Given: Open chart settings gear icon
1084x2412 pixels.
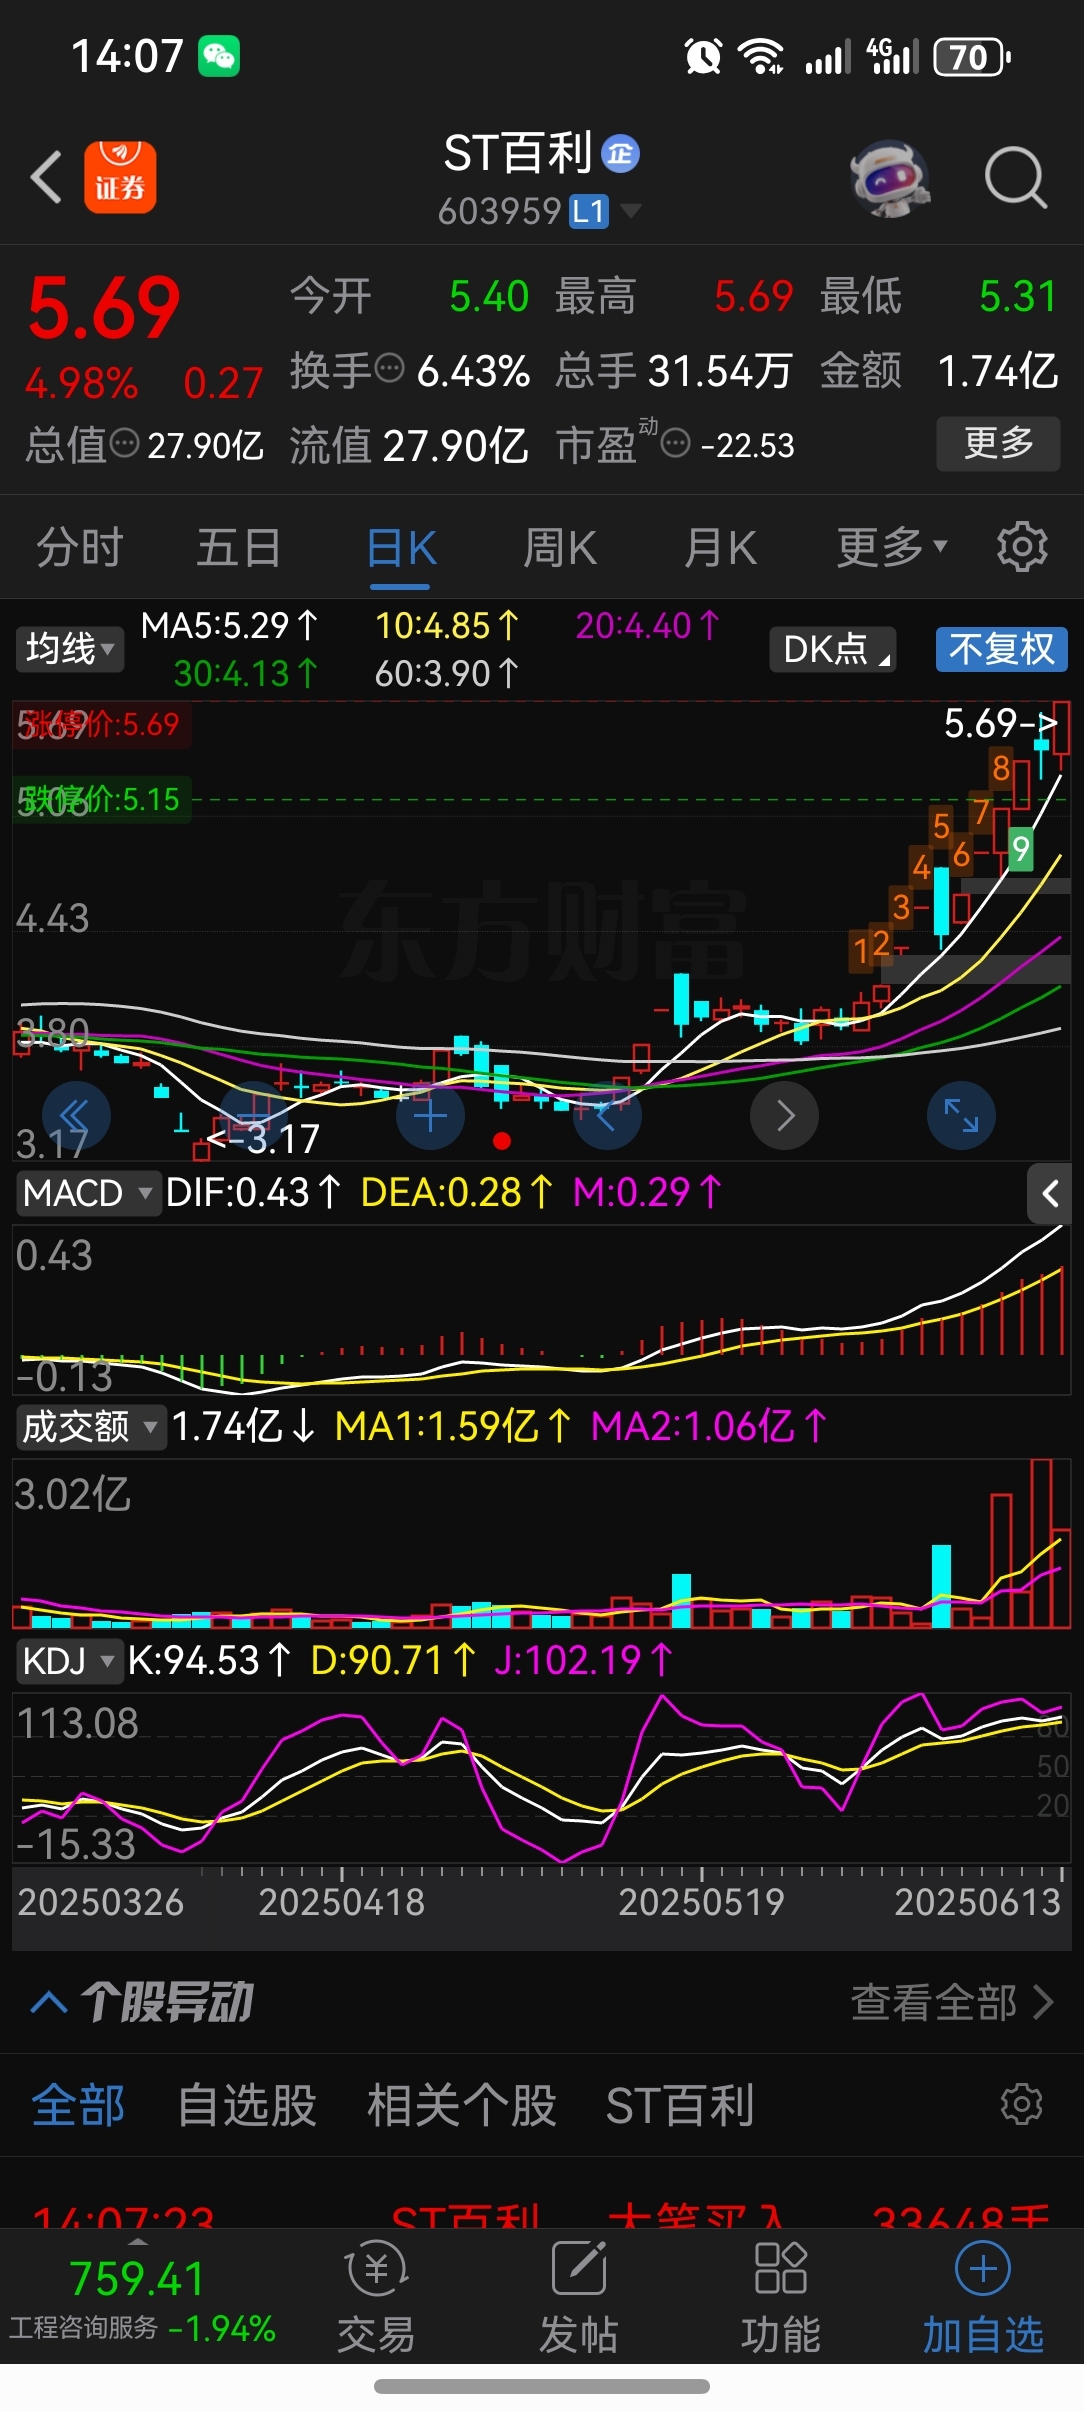Looking at the screenshot, I should click(1022, 547).
